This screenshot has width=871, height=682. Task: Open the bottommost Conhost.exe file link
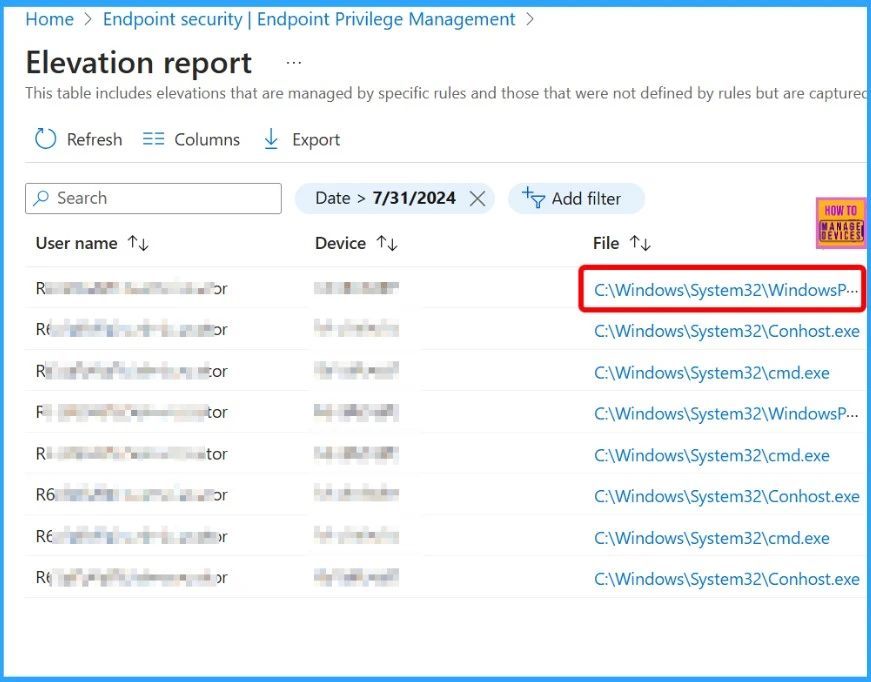pos(727,579)
